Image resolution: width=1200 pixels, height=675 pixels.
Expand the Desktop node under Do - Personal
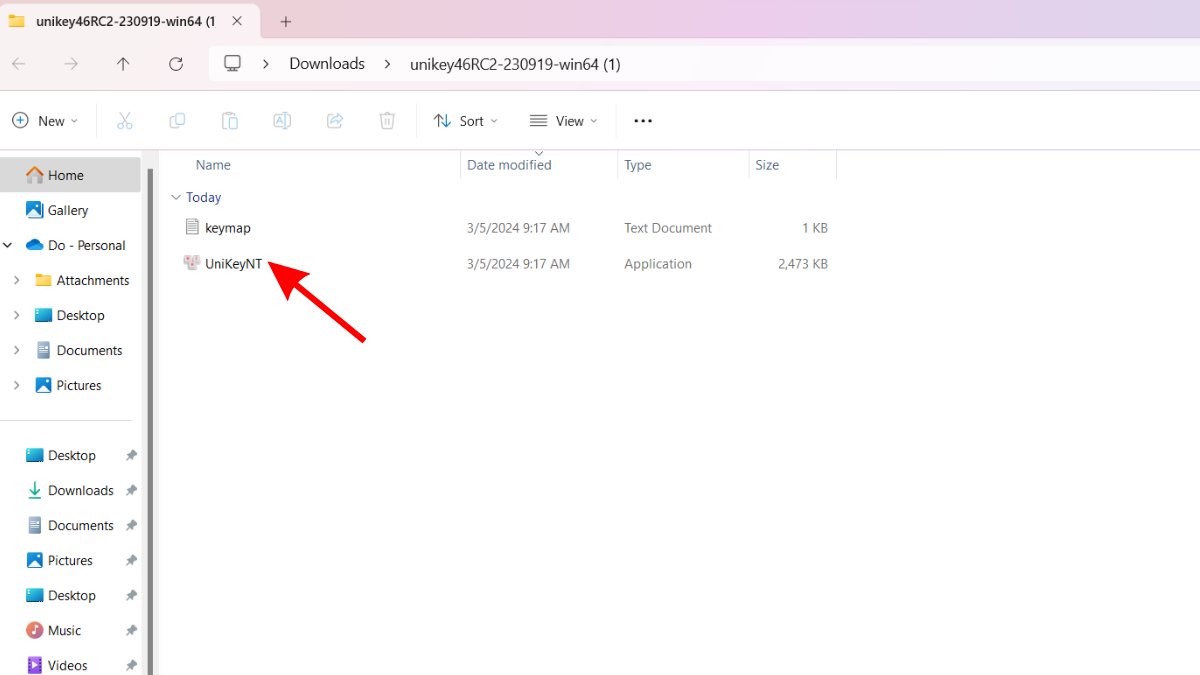click(x=16, y=315)
